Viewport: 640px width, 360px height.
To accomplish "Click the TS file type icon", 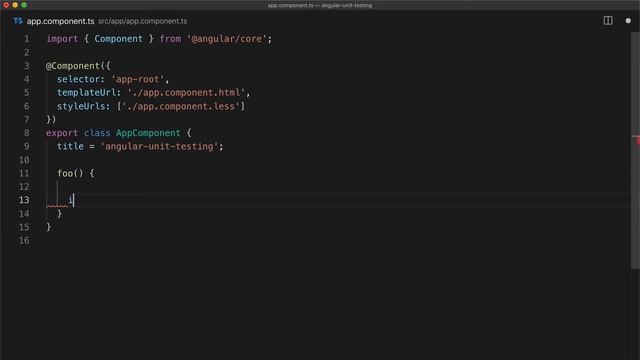I will (18, 21).
